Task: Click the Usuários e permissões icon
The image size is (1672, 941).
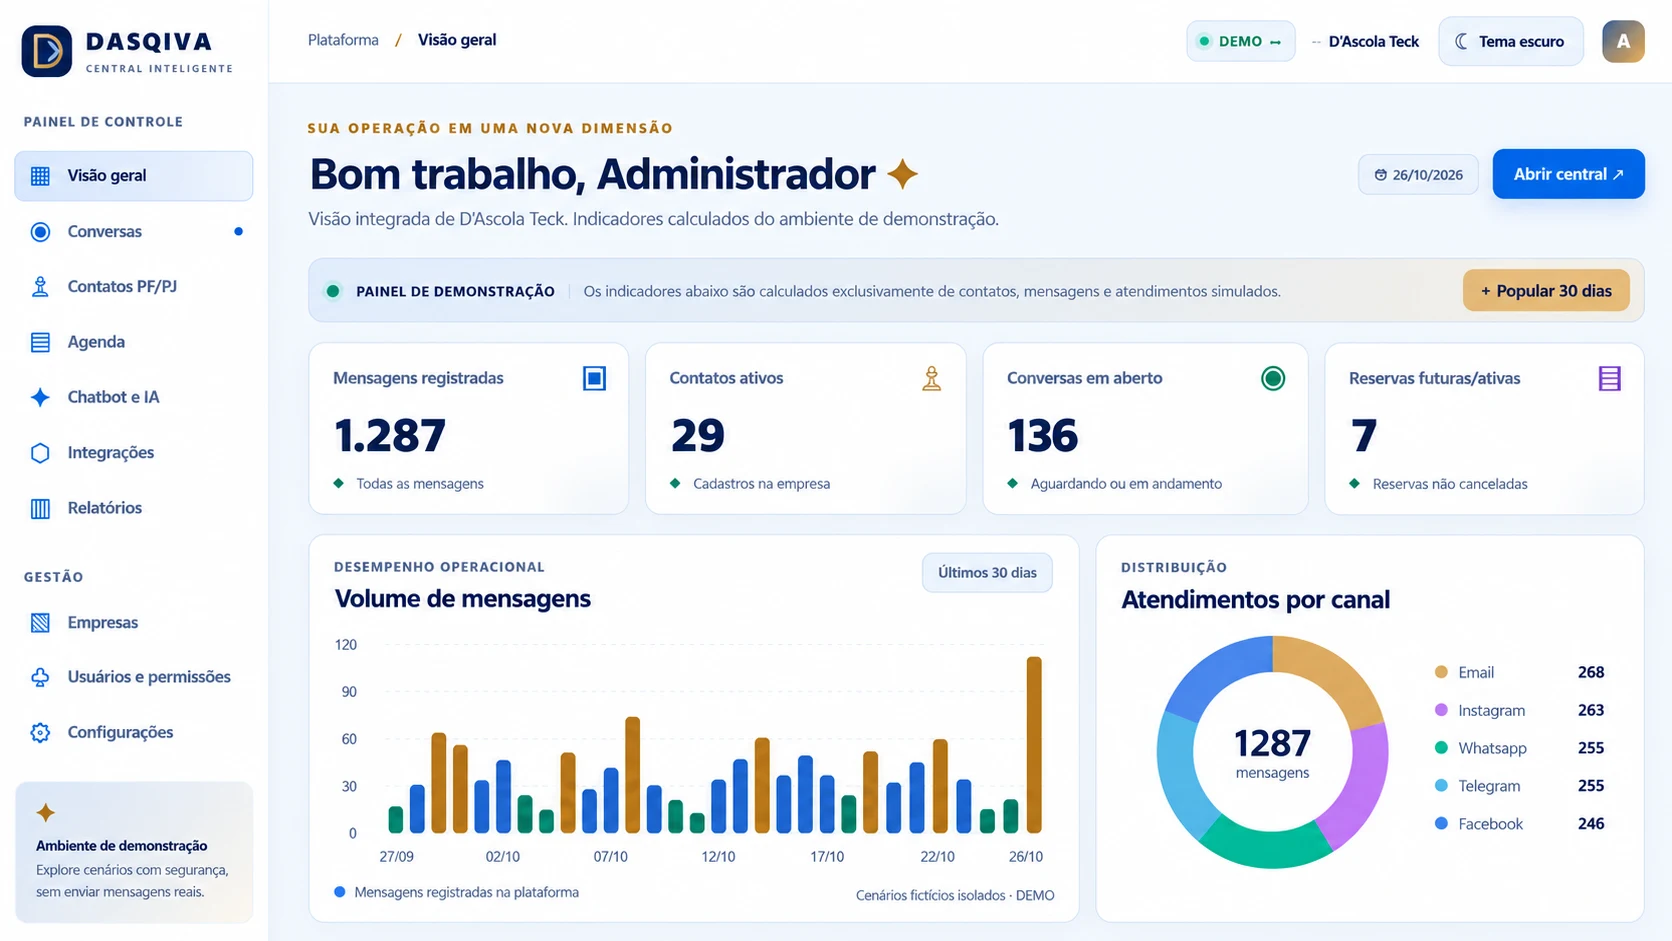Action: coord(40,677)
